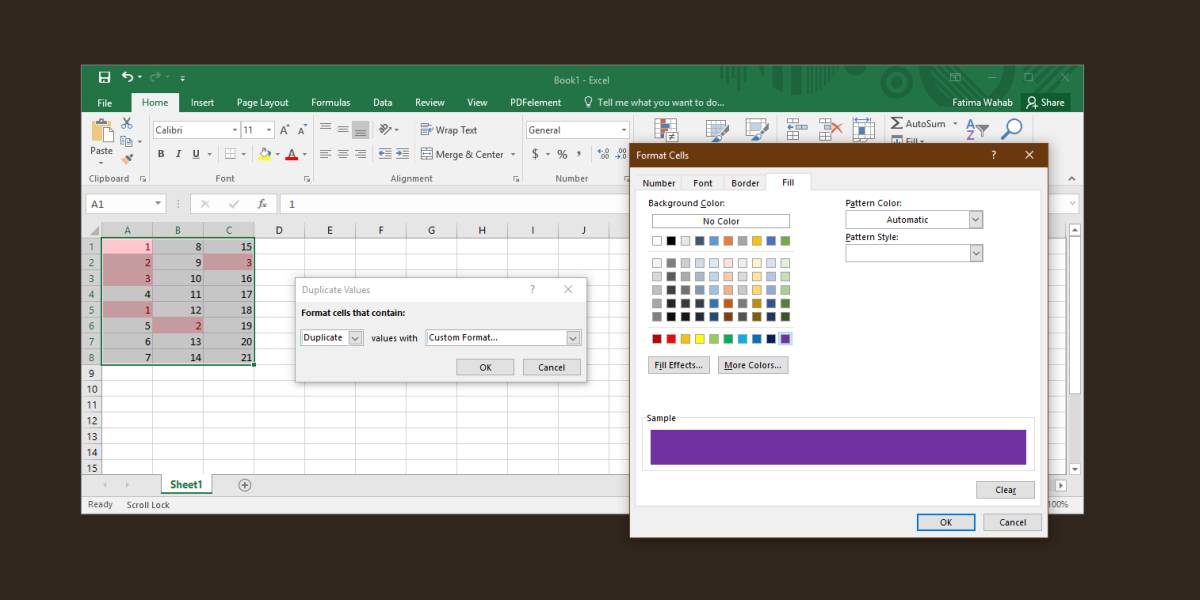Image resolution: width=1200 pixels, height=600 pixels.
Task: Click the formula bar input
Action: pyautogui.click(x=674, y=203)
